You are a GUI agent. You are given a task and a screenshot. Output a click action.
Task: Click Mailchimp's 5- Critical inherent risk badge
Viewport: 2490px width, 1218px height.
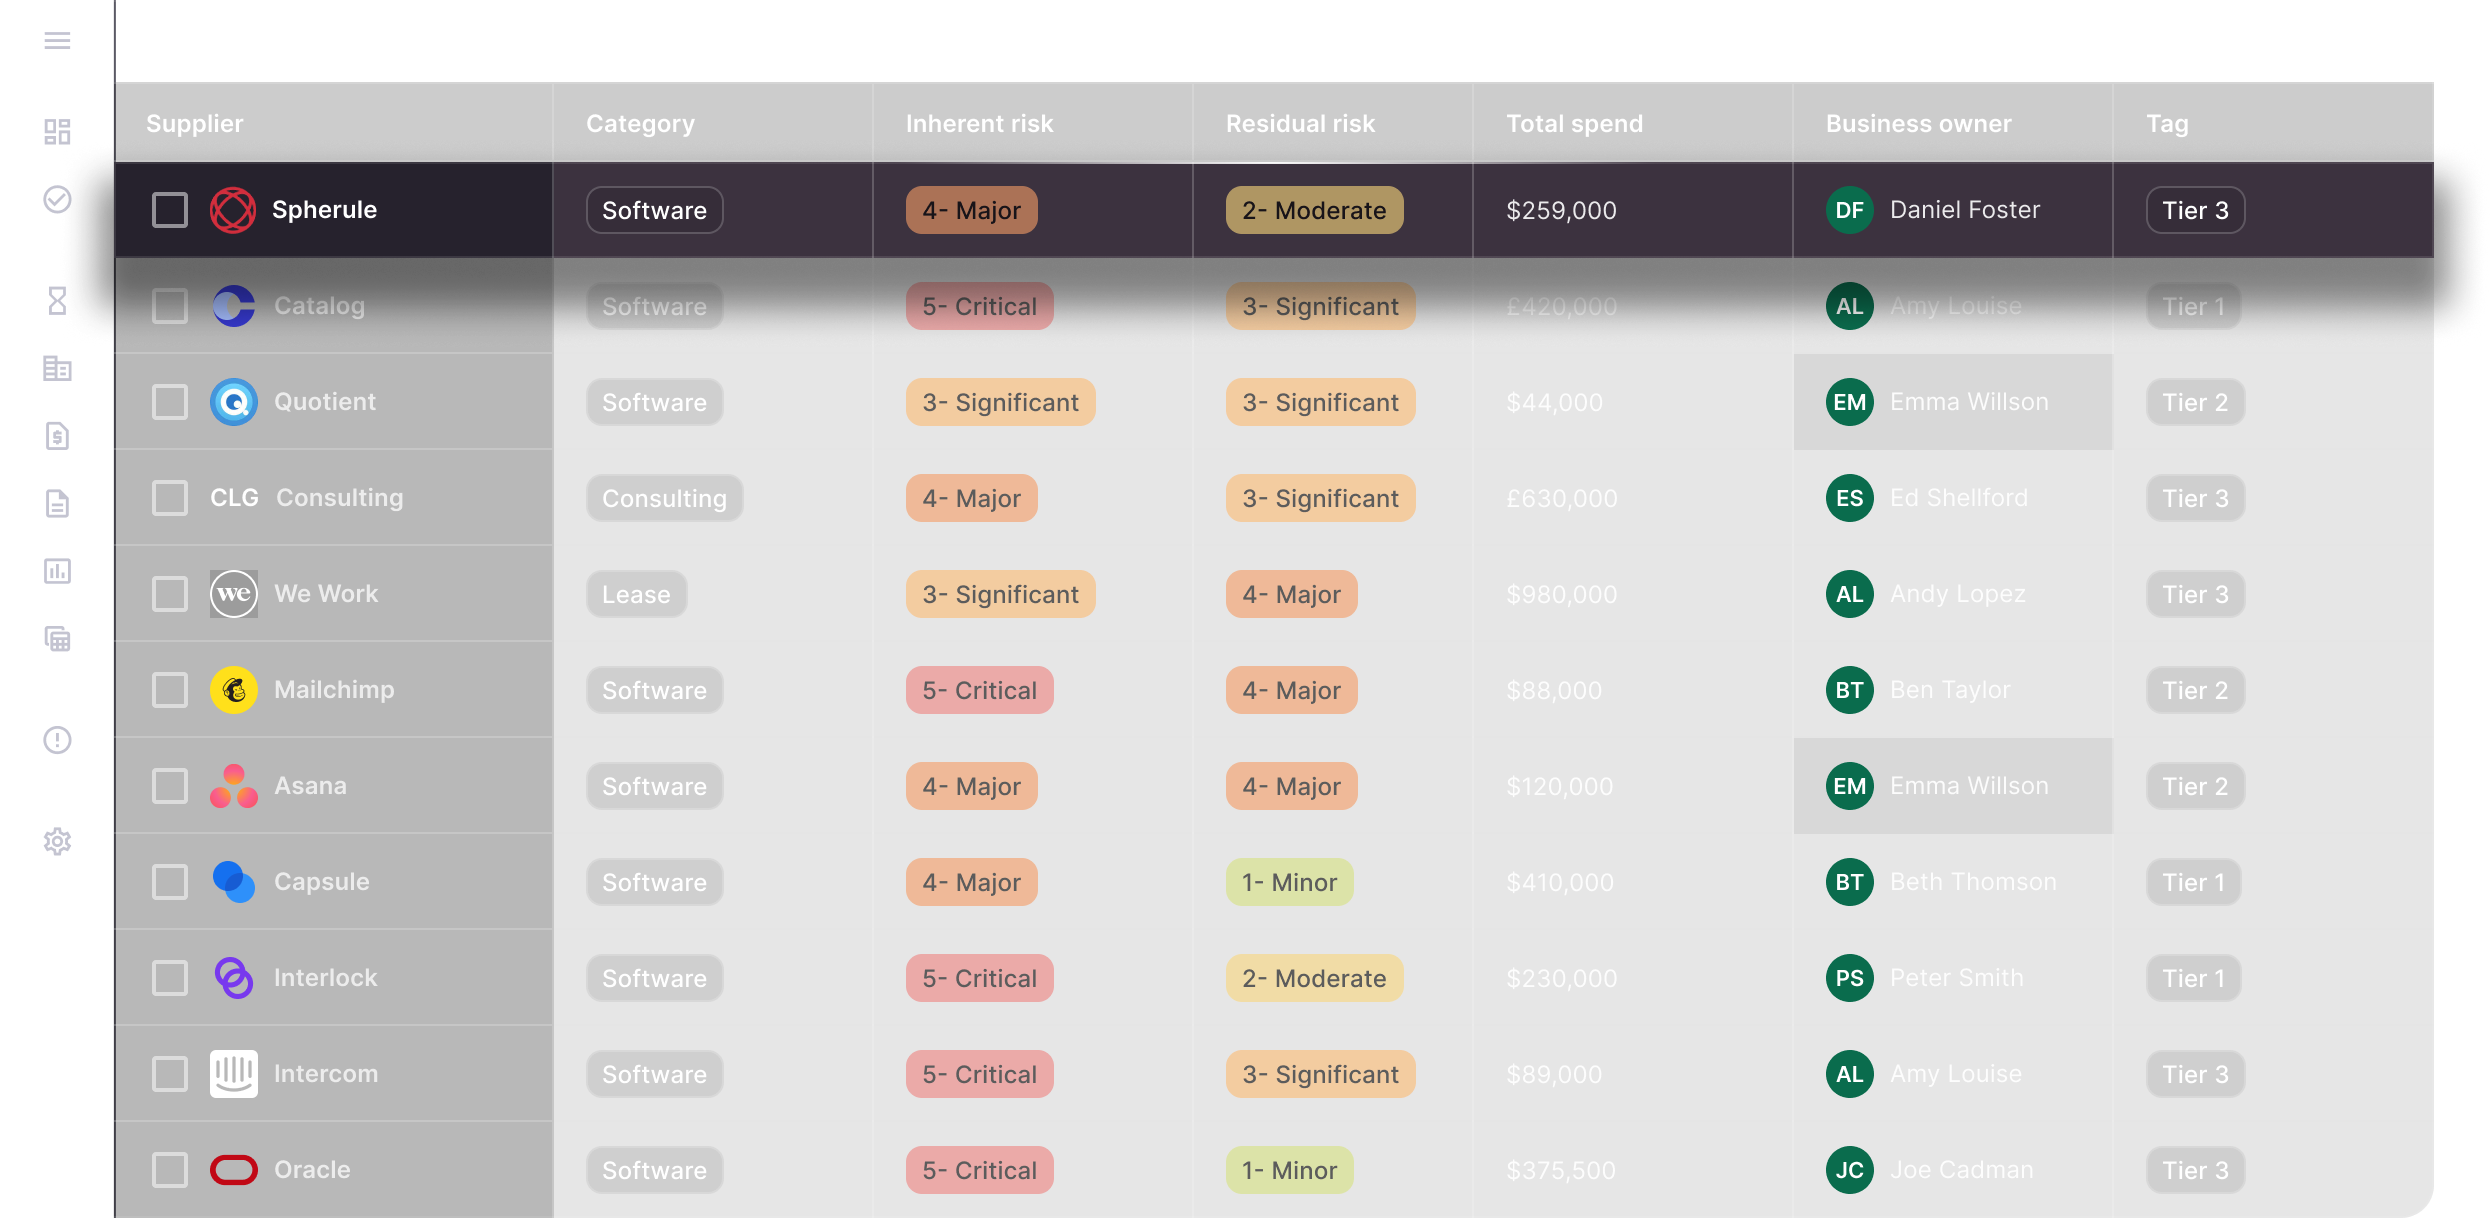979,690
